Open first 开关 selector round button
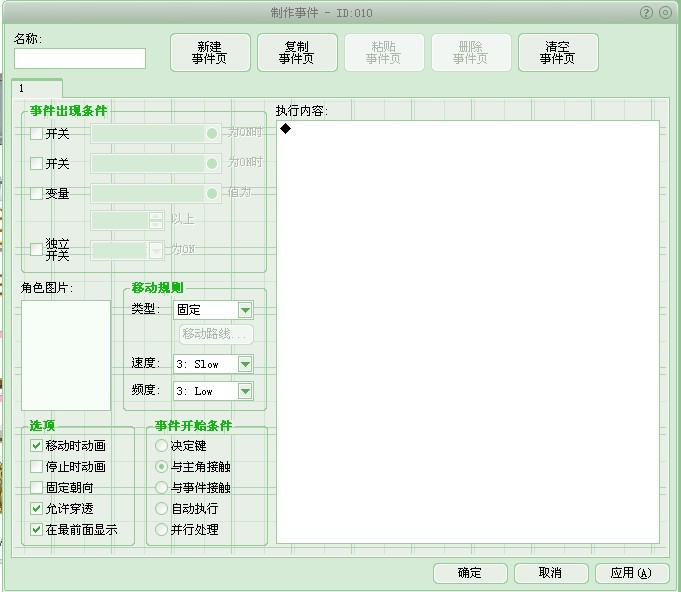The width and height of the screenshot is (681, 592). [212, 134]
